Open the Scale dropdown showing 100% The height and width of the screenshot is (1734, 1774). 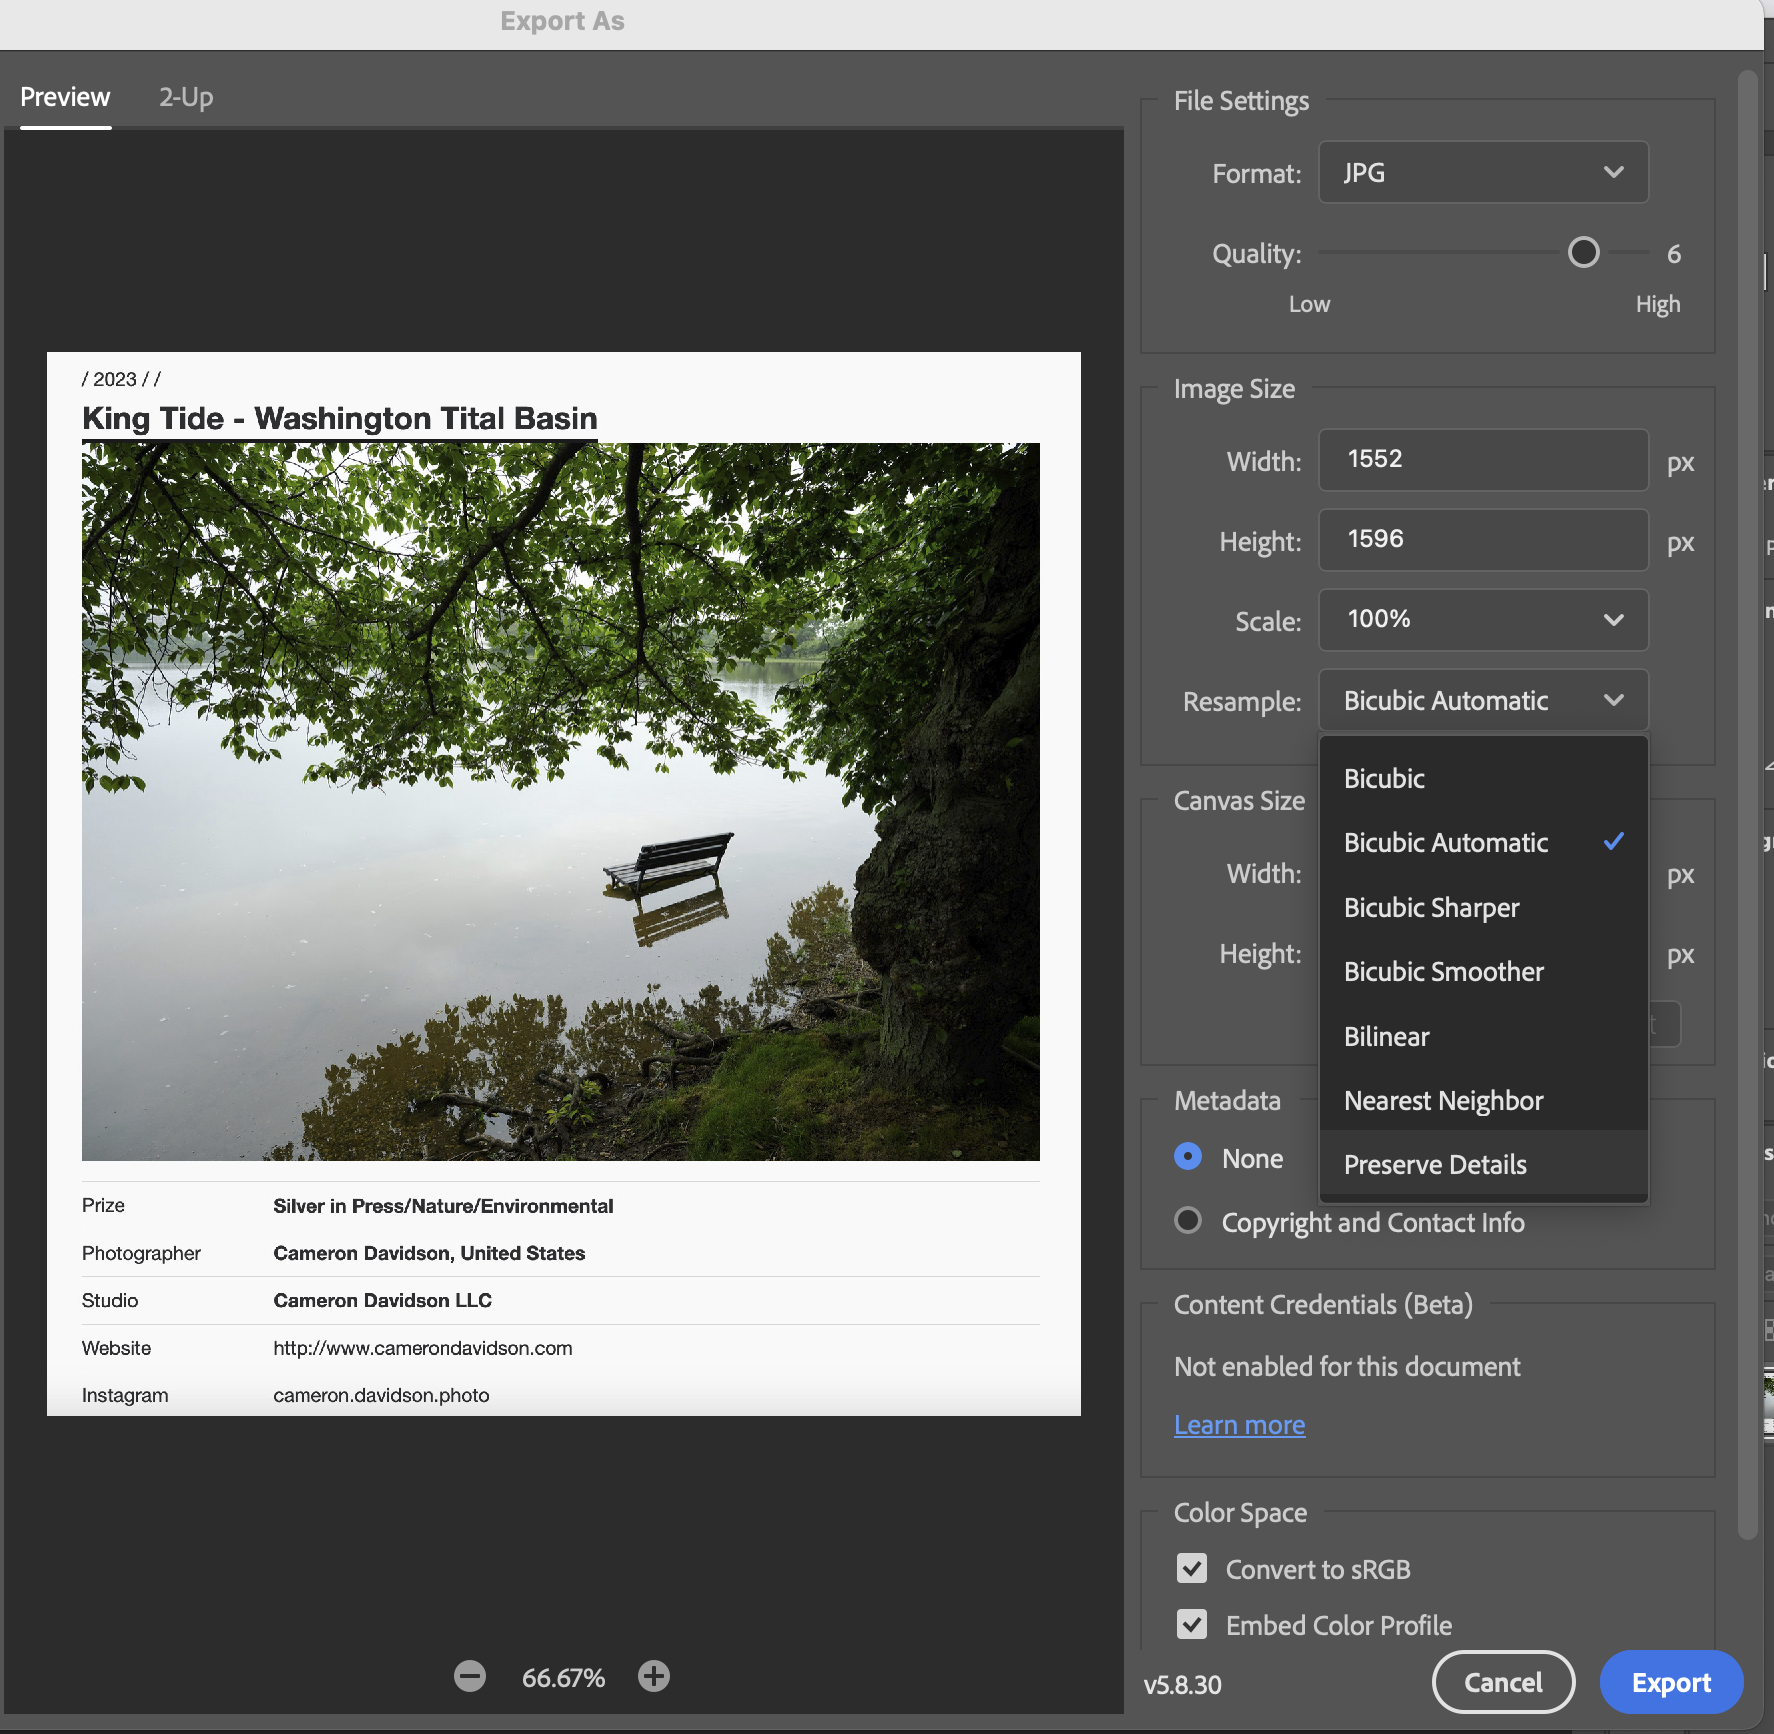1483,620
